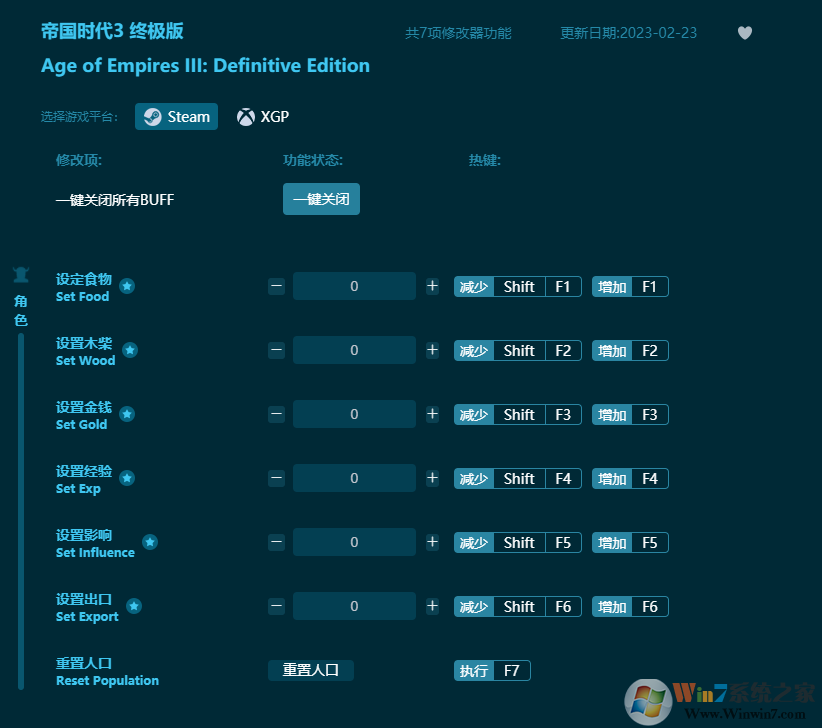The width and height of the screenshot is (822, 728).
Task: Decrease Set Food value with minus button
Action: pyautogui.click(x=276, y=286)
